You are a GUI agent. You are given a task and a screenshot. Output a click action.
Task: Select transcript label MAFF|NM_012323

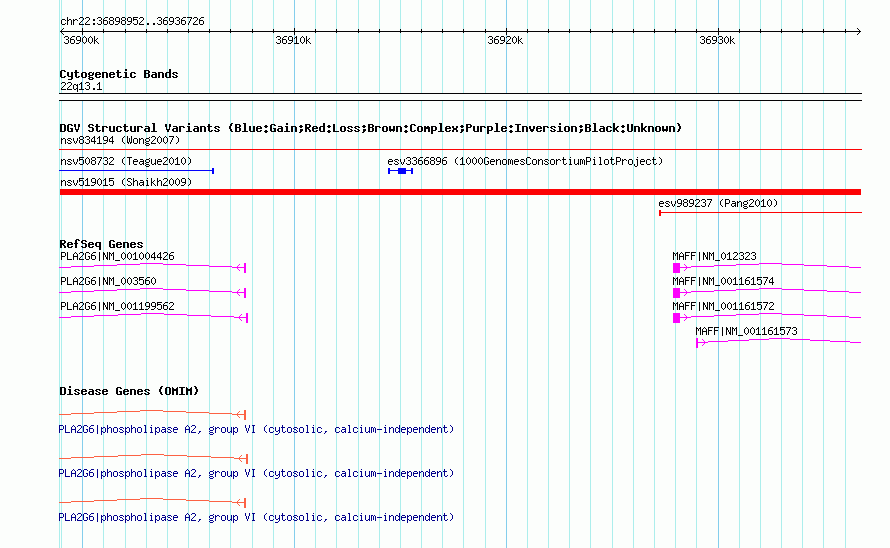point(714,256)
